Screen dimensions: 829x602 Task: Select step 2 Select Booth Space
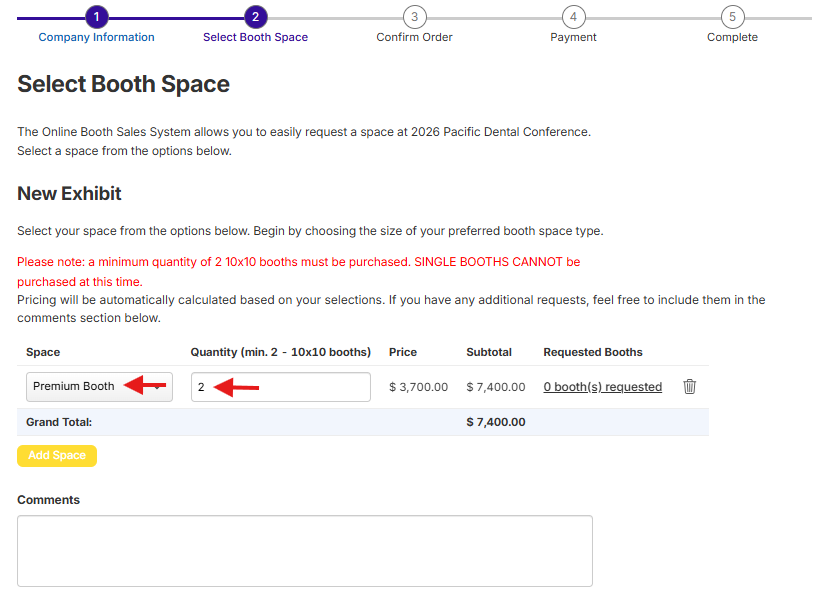point(255,25)
